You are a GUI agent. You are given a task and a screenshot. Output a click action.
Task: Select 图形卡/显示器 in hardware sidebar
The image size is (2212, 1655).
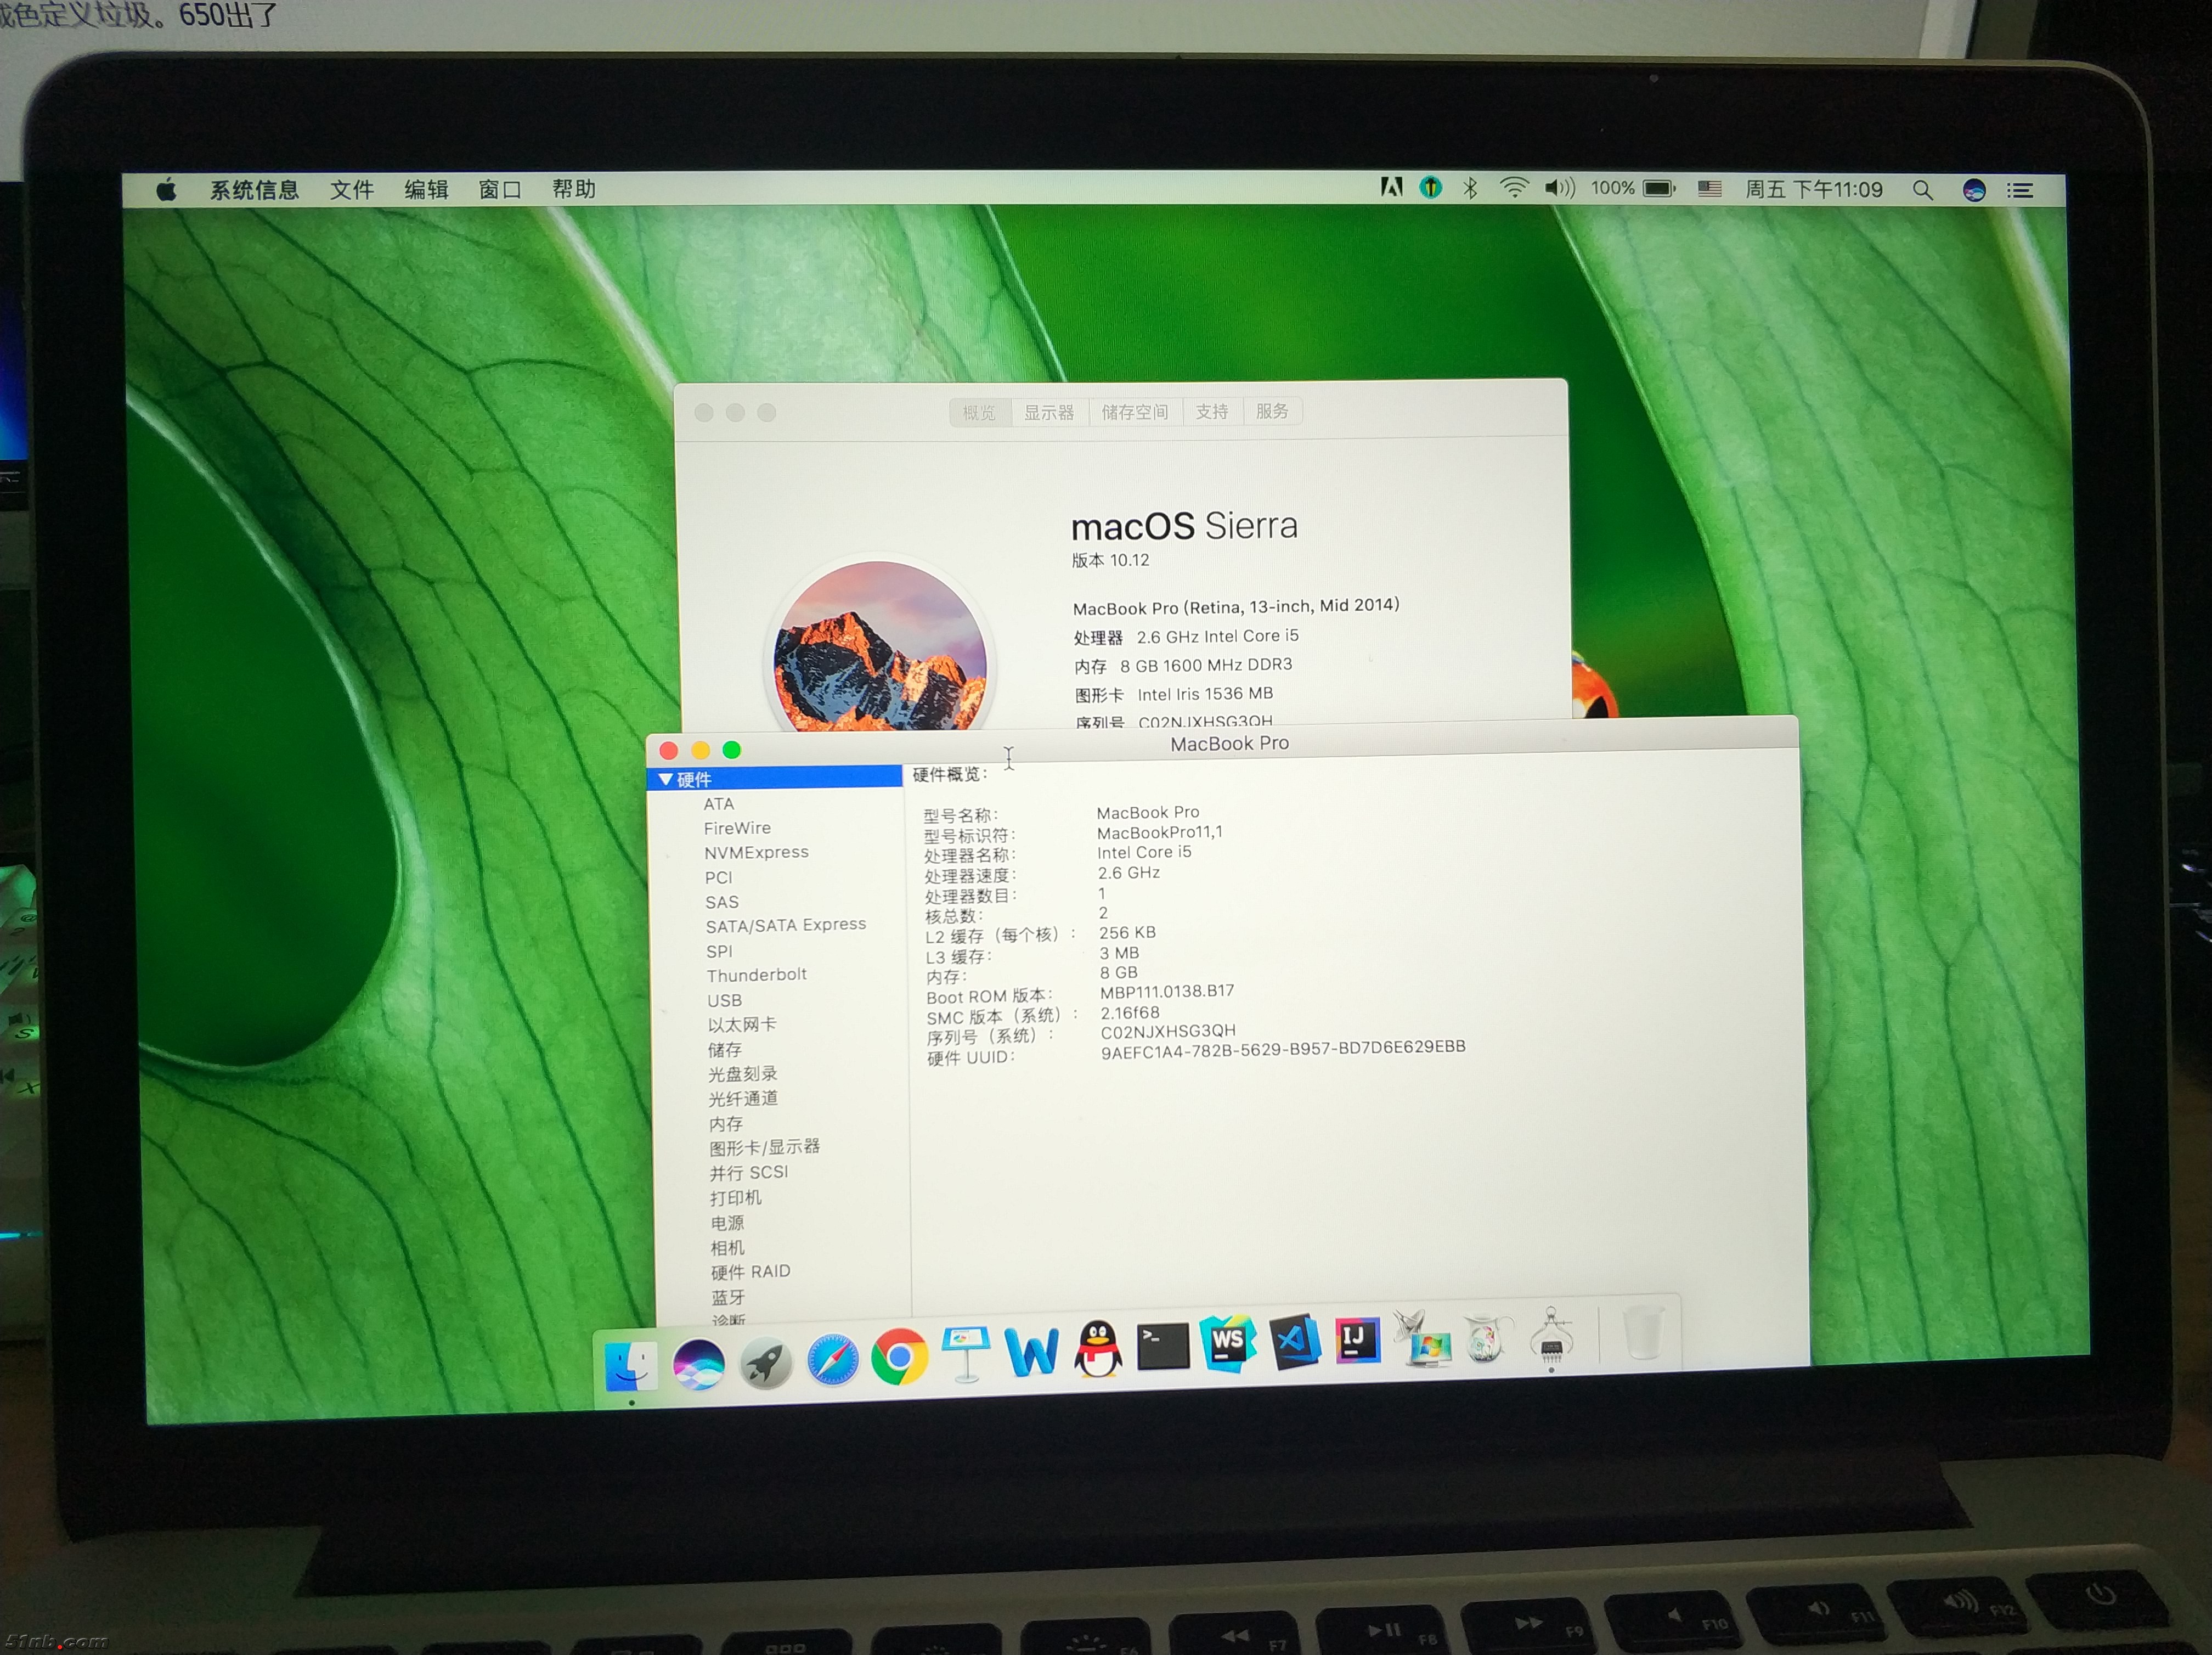pos(765,1147)
